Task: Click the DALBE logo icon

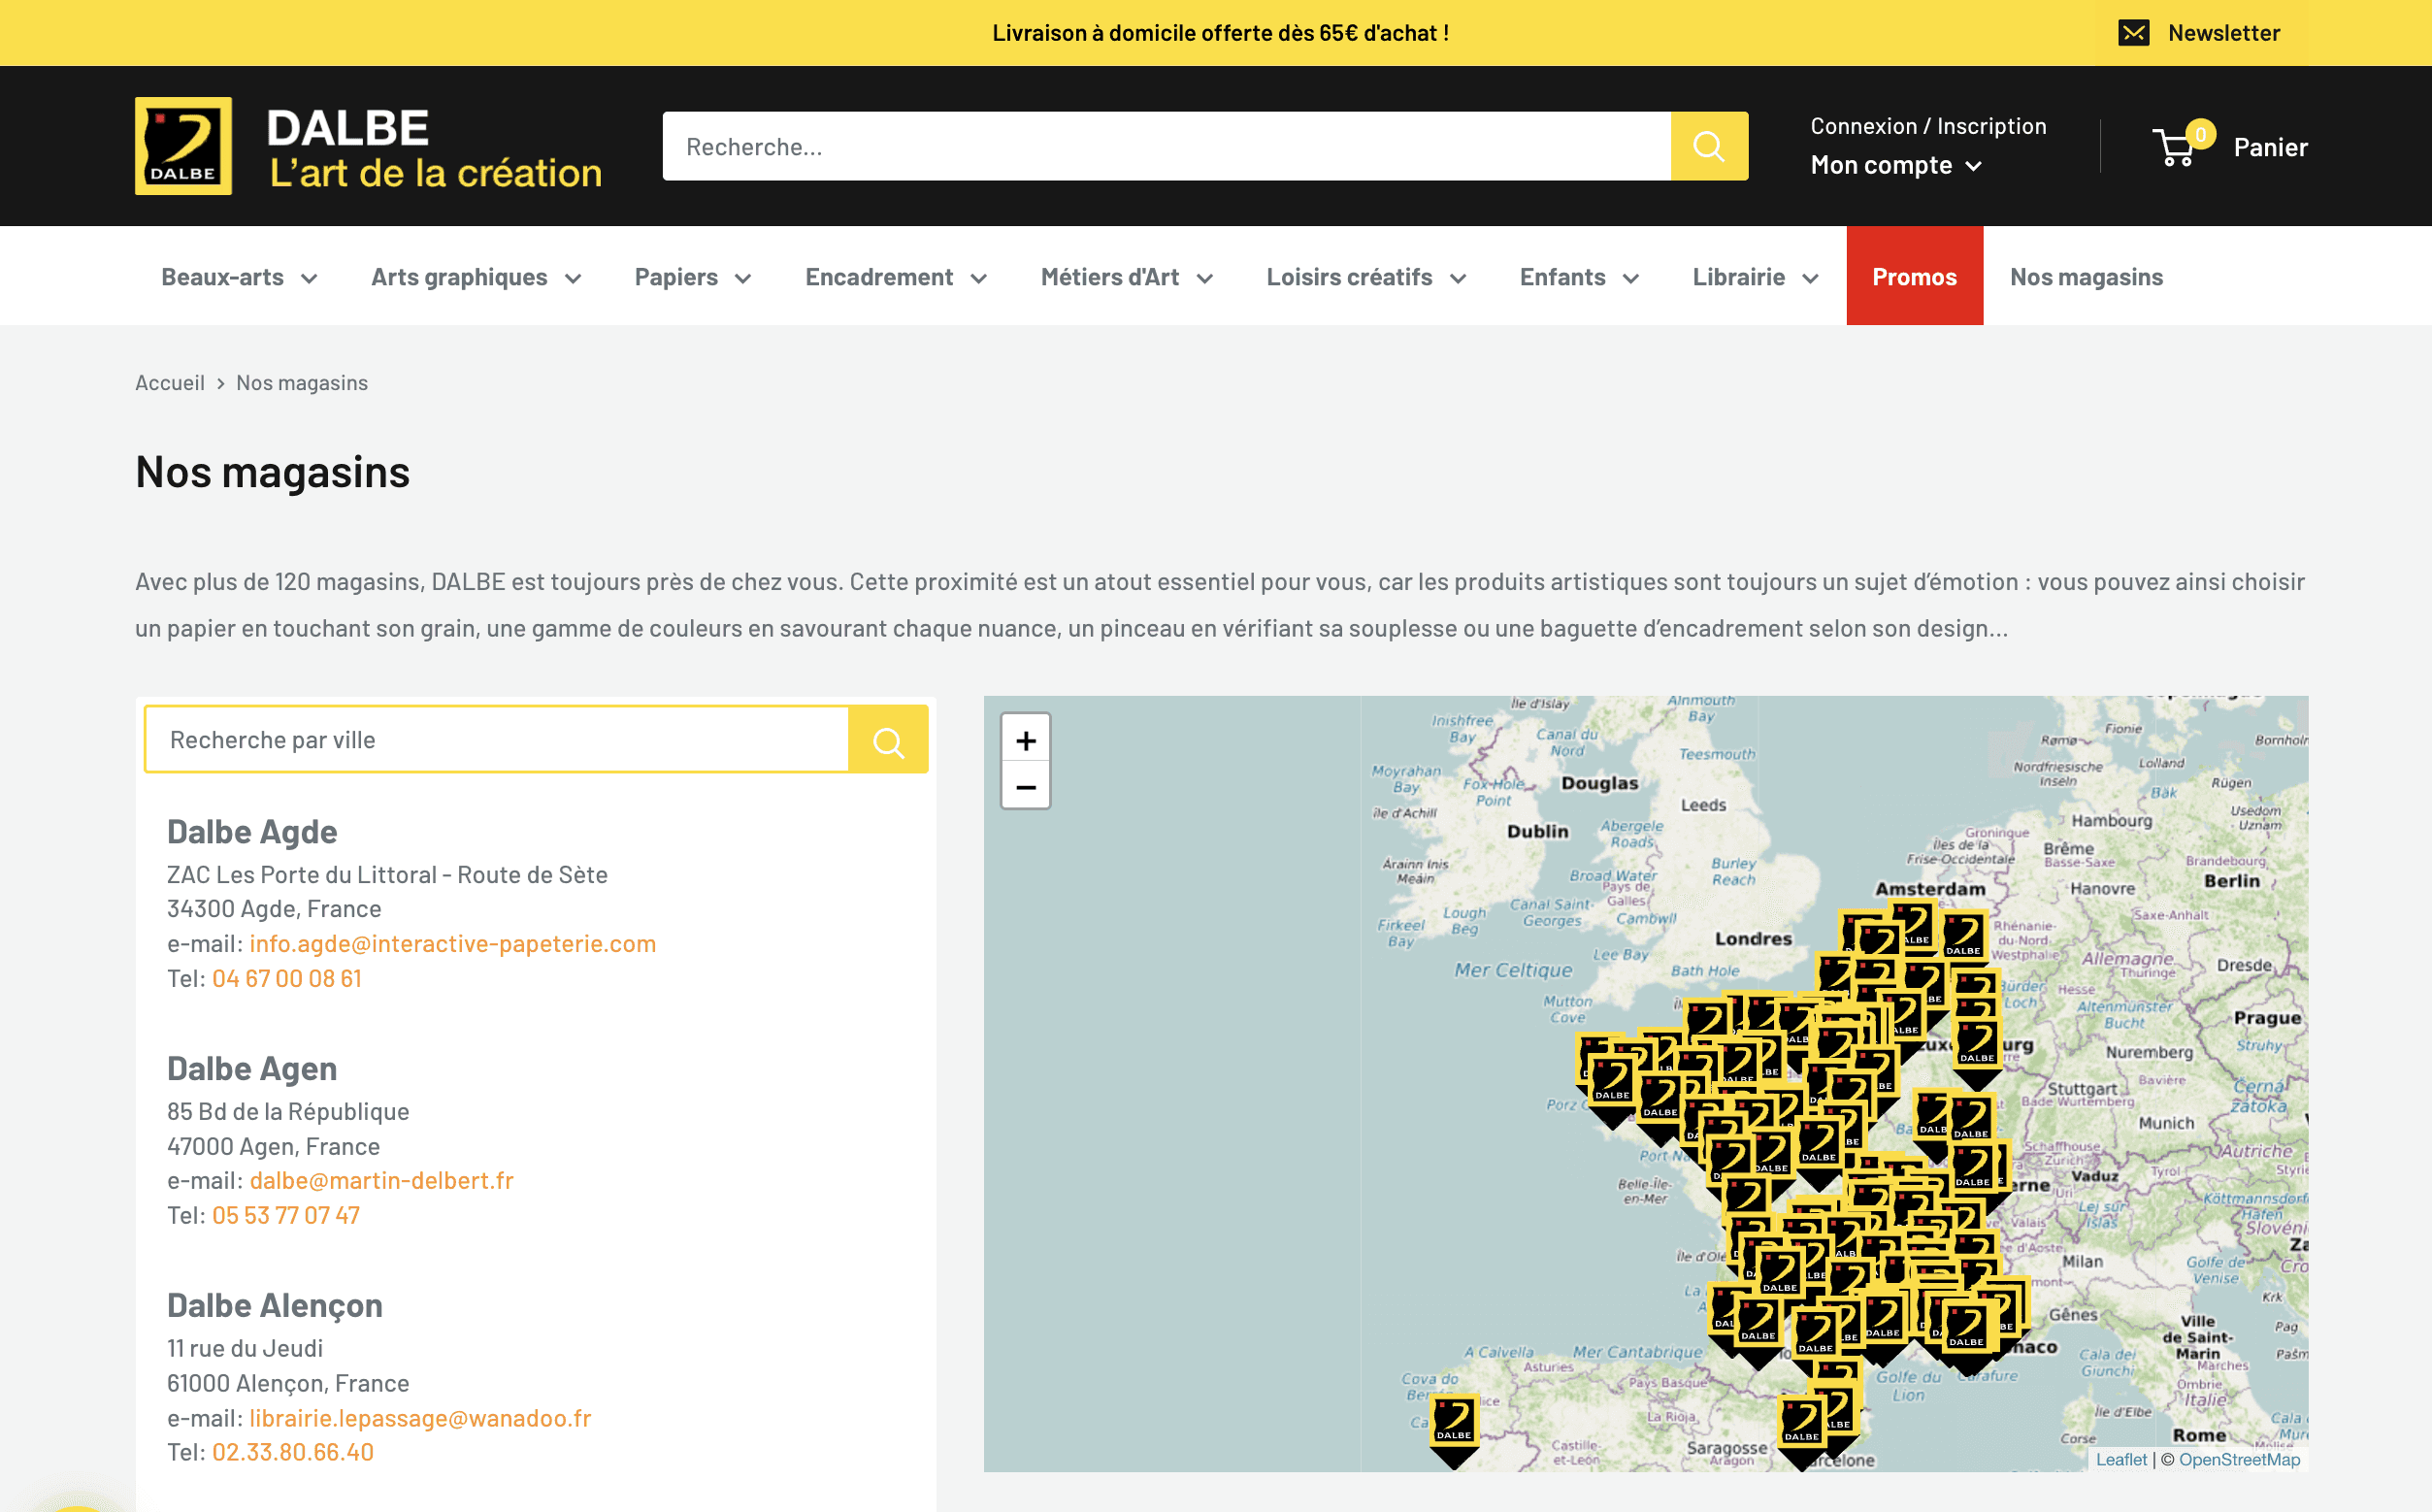Action: coord(183,146)
